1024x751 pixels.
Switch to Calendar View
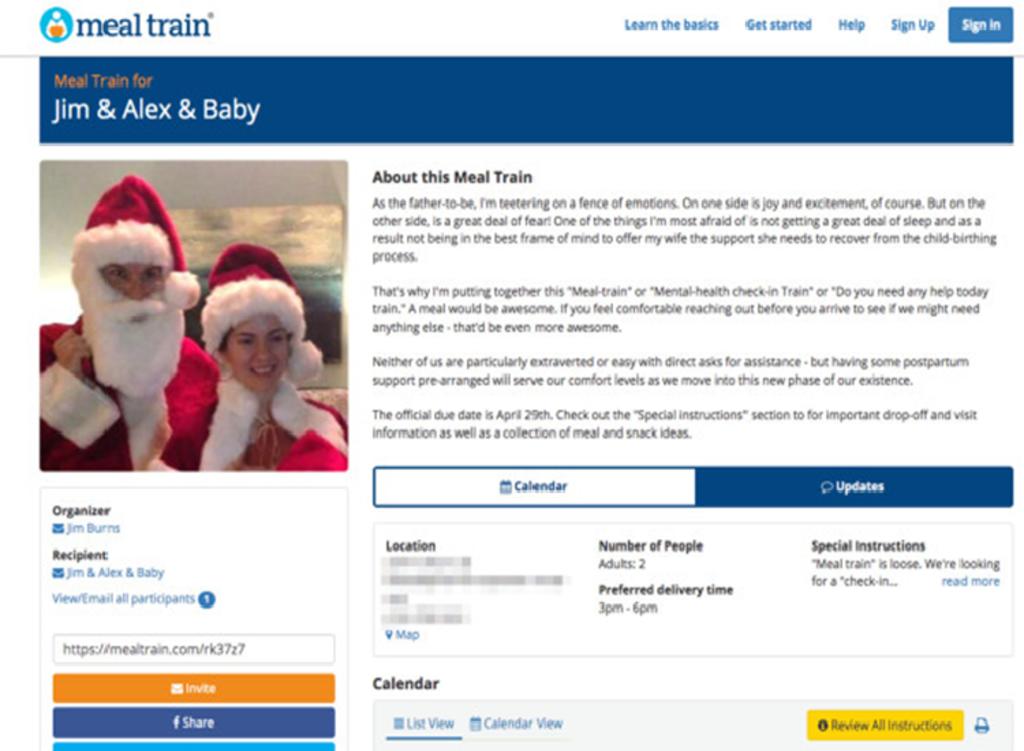click(x=516, y=723)
